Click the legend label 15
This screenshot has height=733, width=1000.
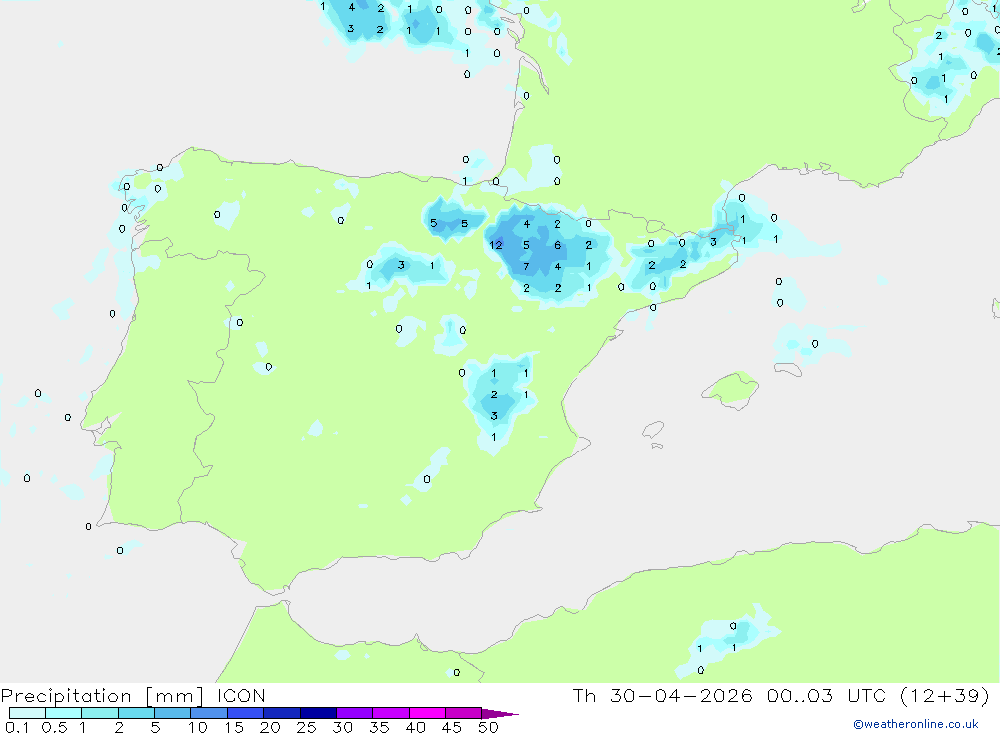(x=234, y=727)
